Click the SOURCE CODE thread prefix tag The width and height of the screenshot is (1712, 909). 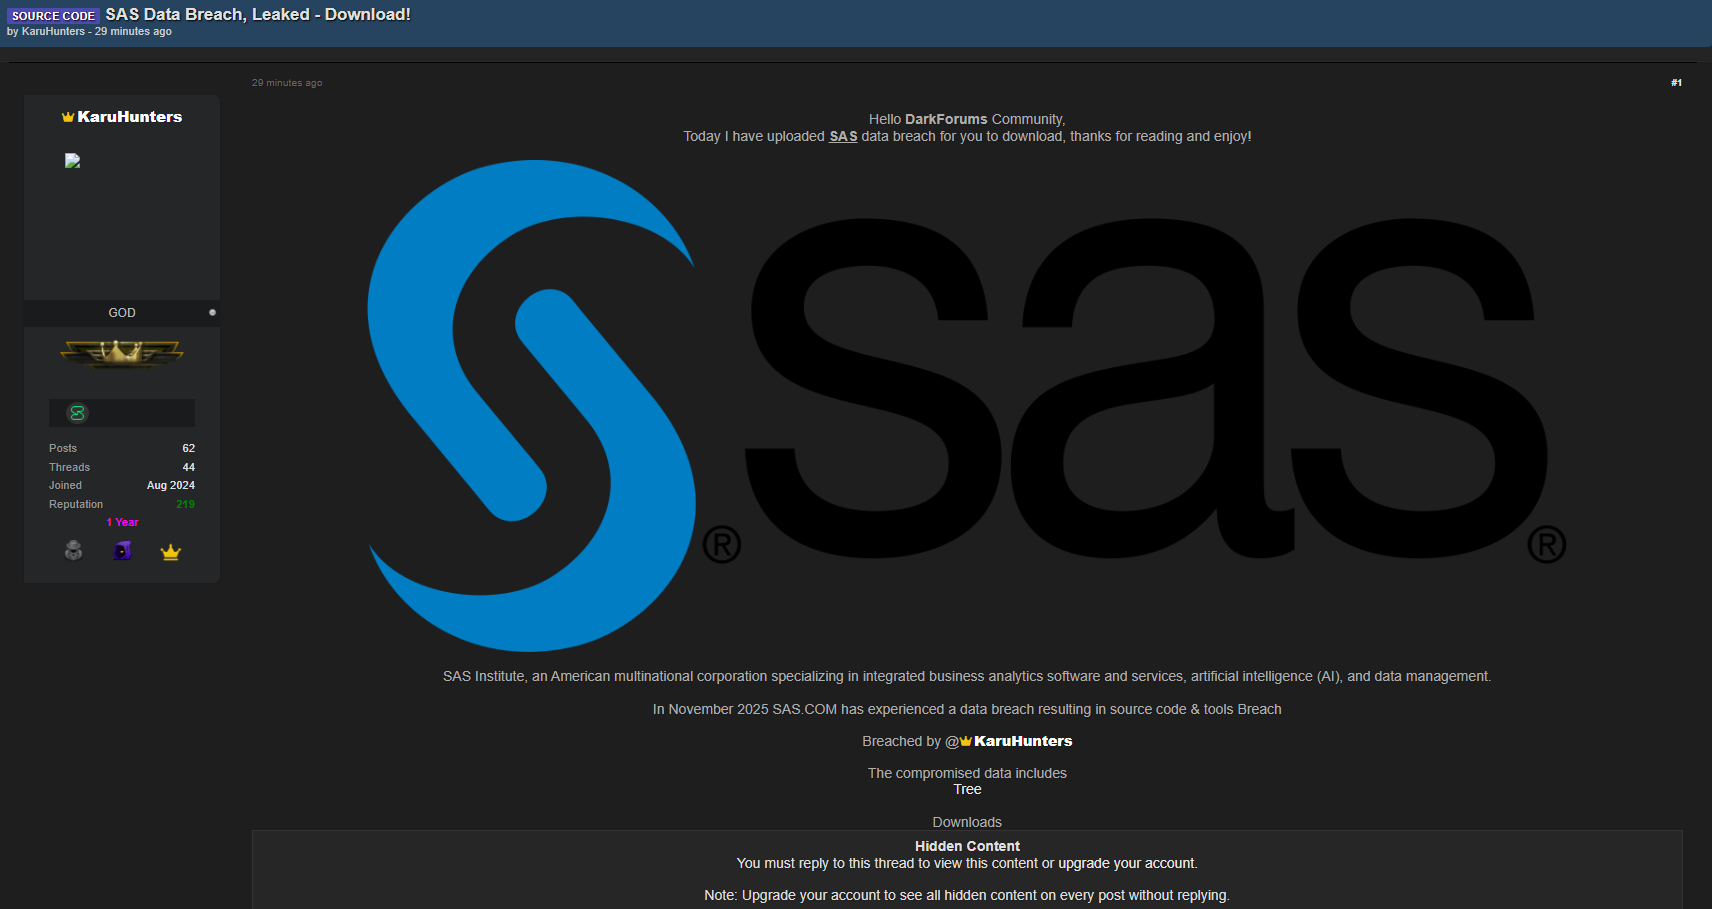coord(53,16)
